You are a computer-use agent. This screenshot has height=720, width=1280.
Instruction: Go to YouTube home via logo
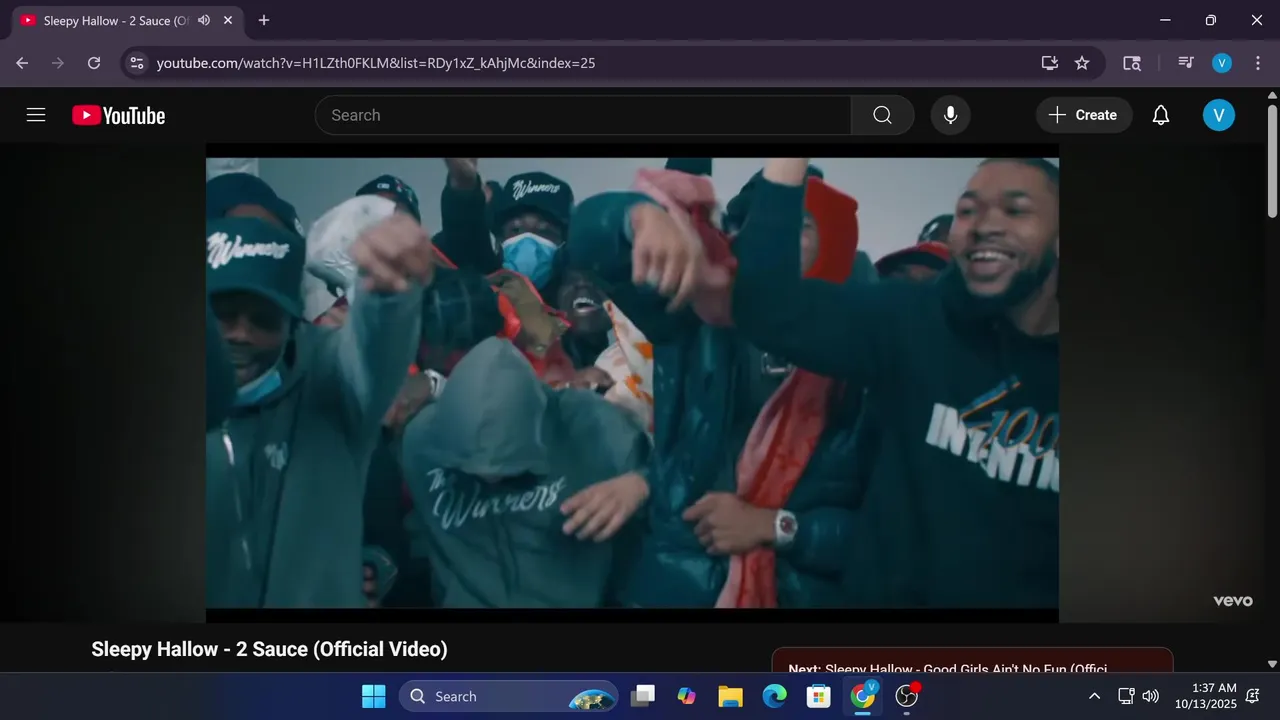pos(118,115)
